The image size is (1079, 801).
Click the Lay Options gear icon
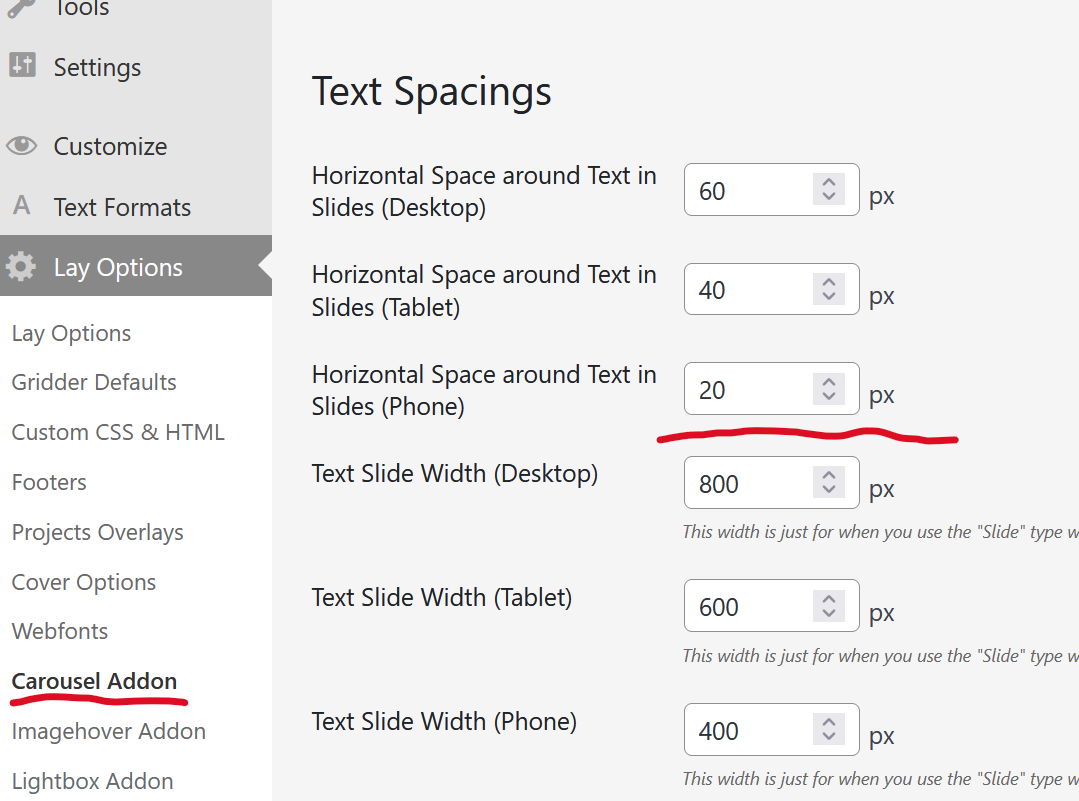pyautogui.click(x=21, y=267)
